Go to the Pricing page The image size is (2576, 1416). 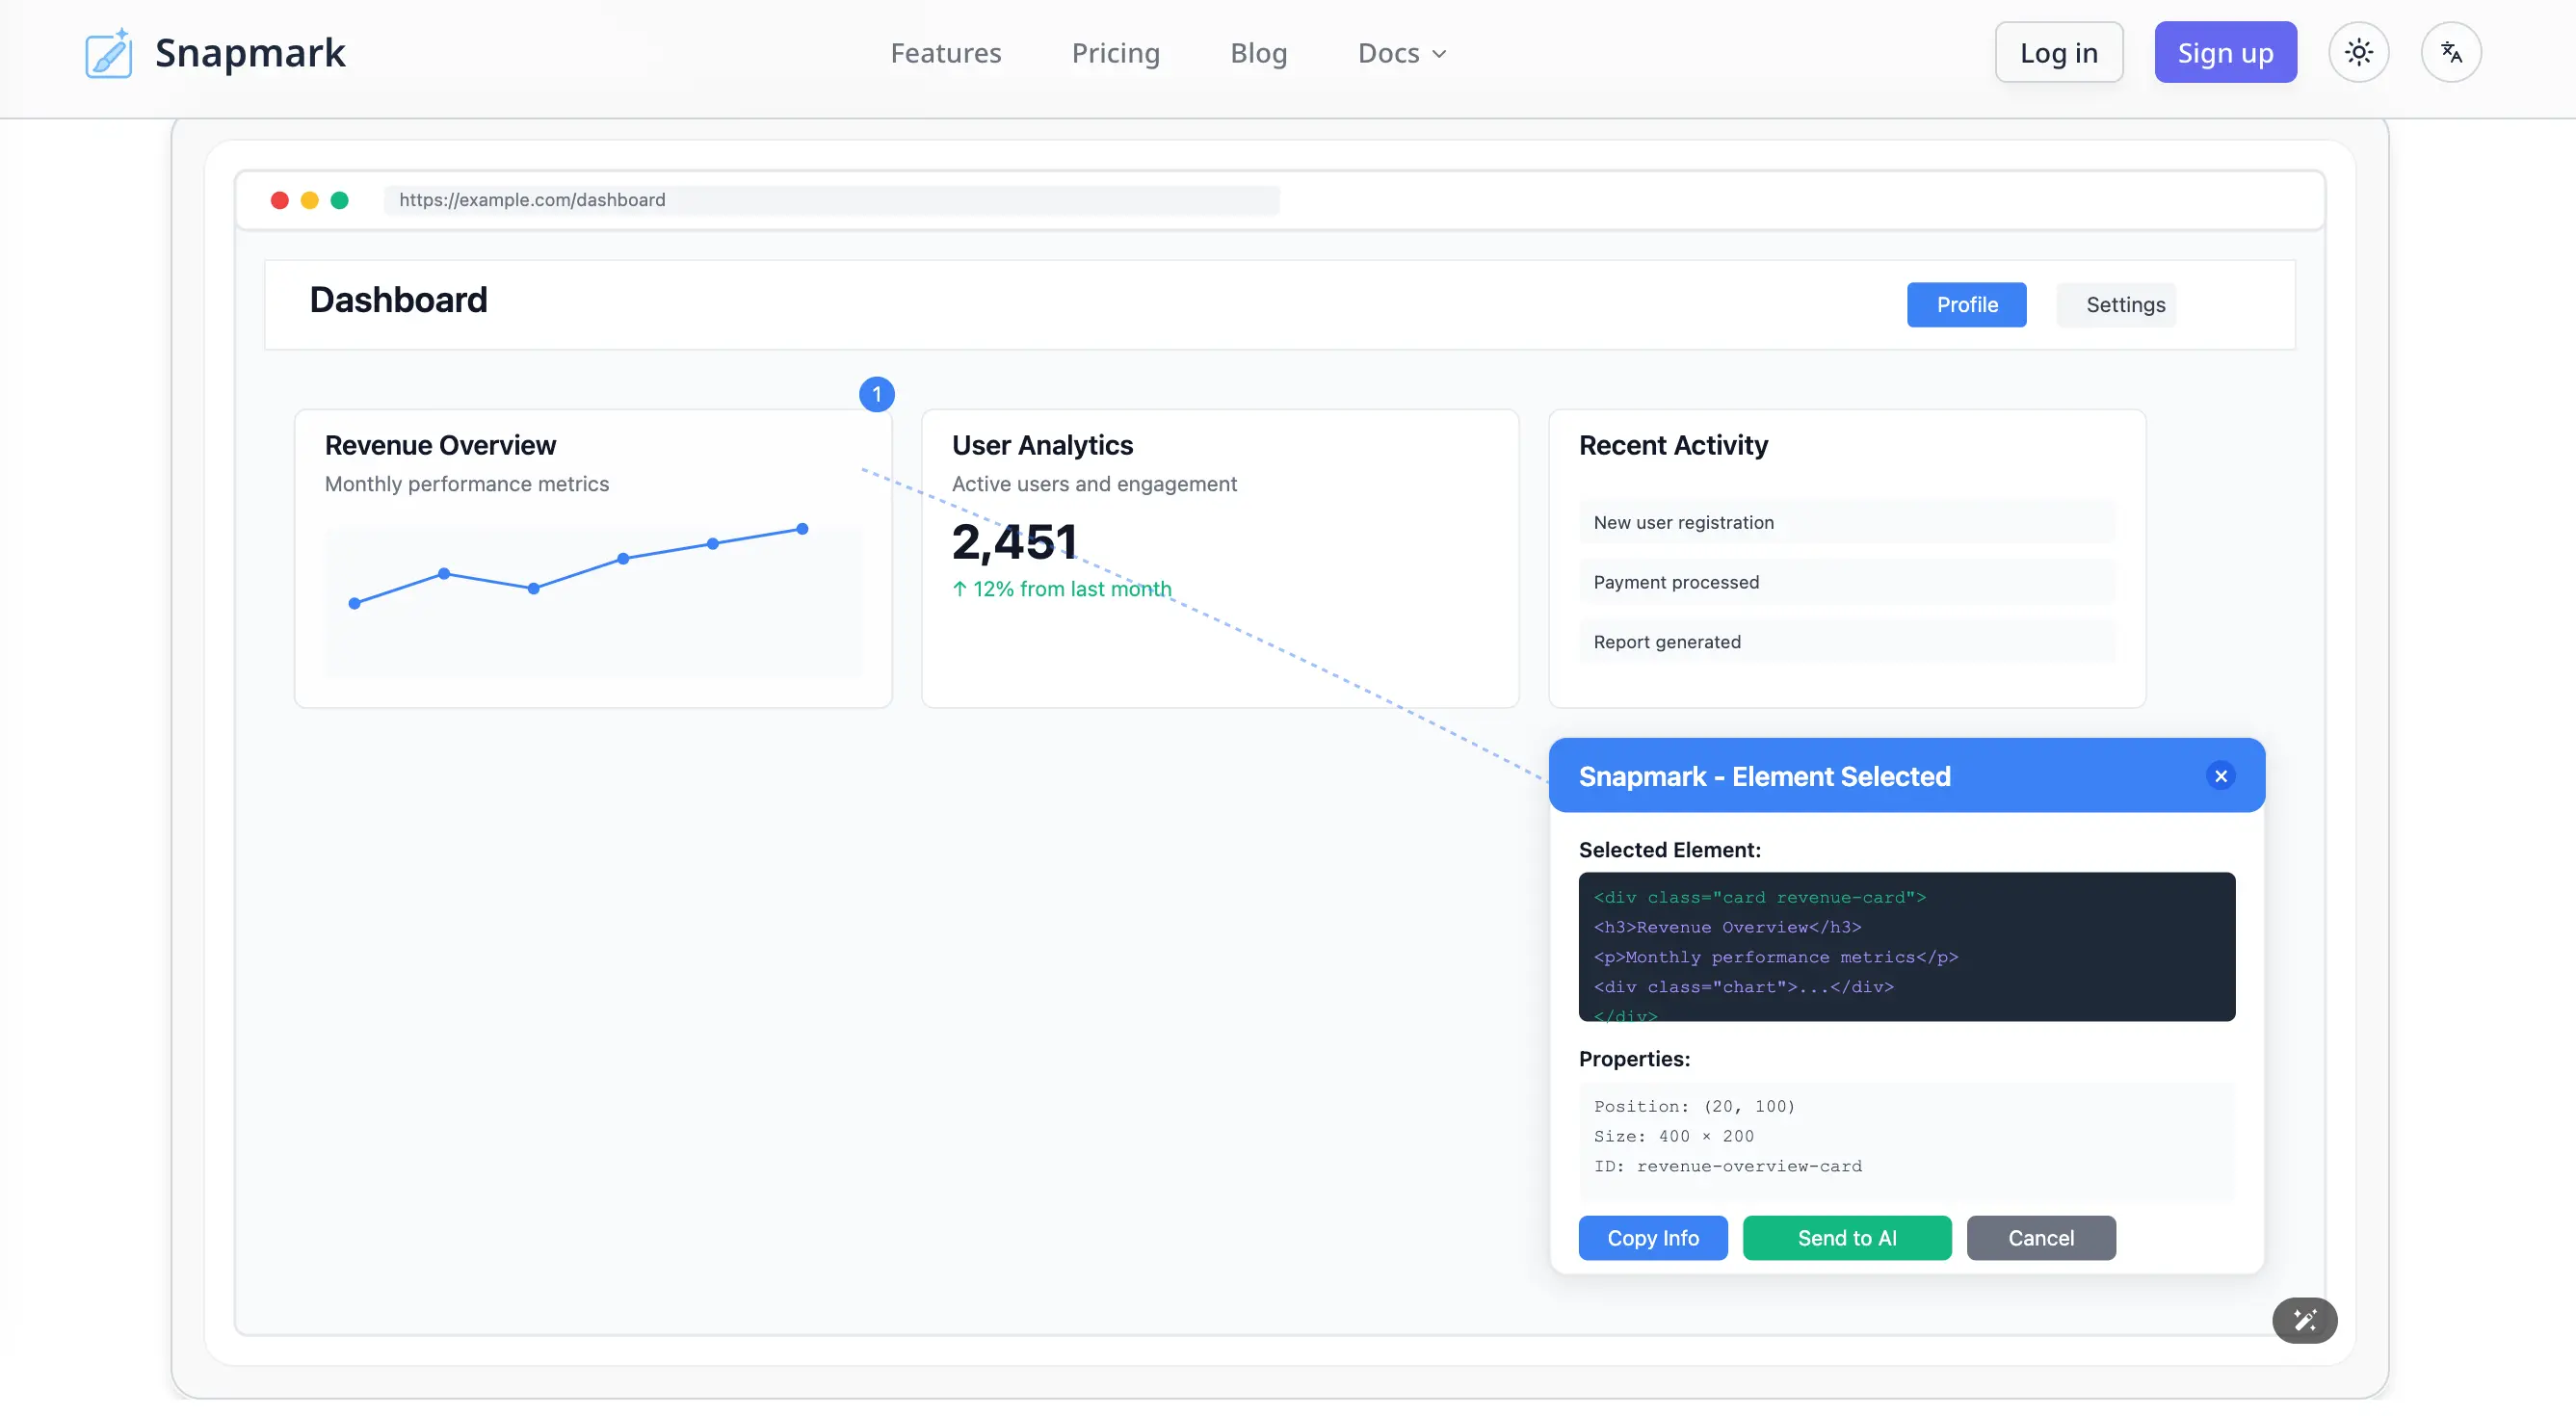tap(1115, 53)
